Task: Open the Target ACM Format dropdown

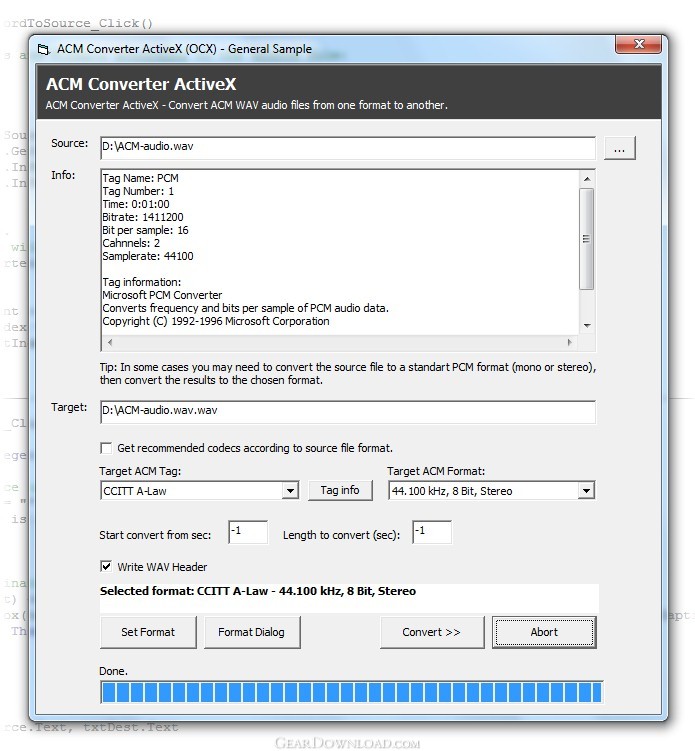Action: coord(586,490)
